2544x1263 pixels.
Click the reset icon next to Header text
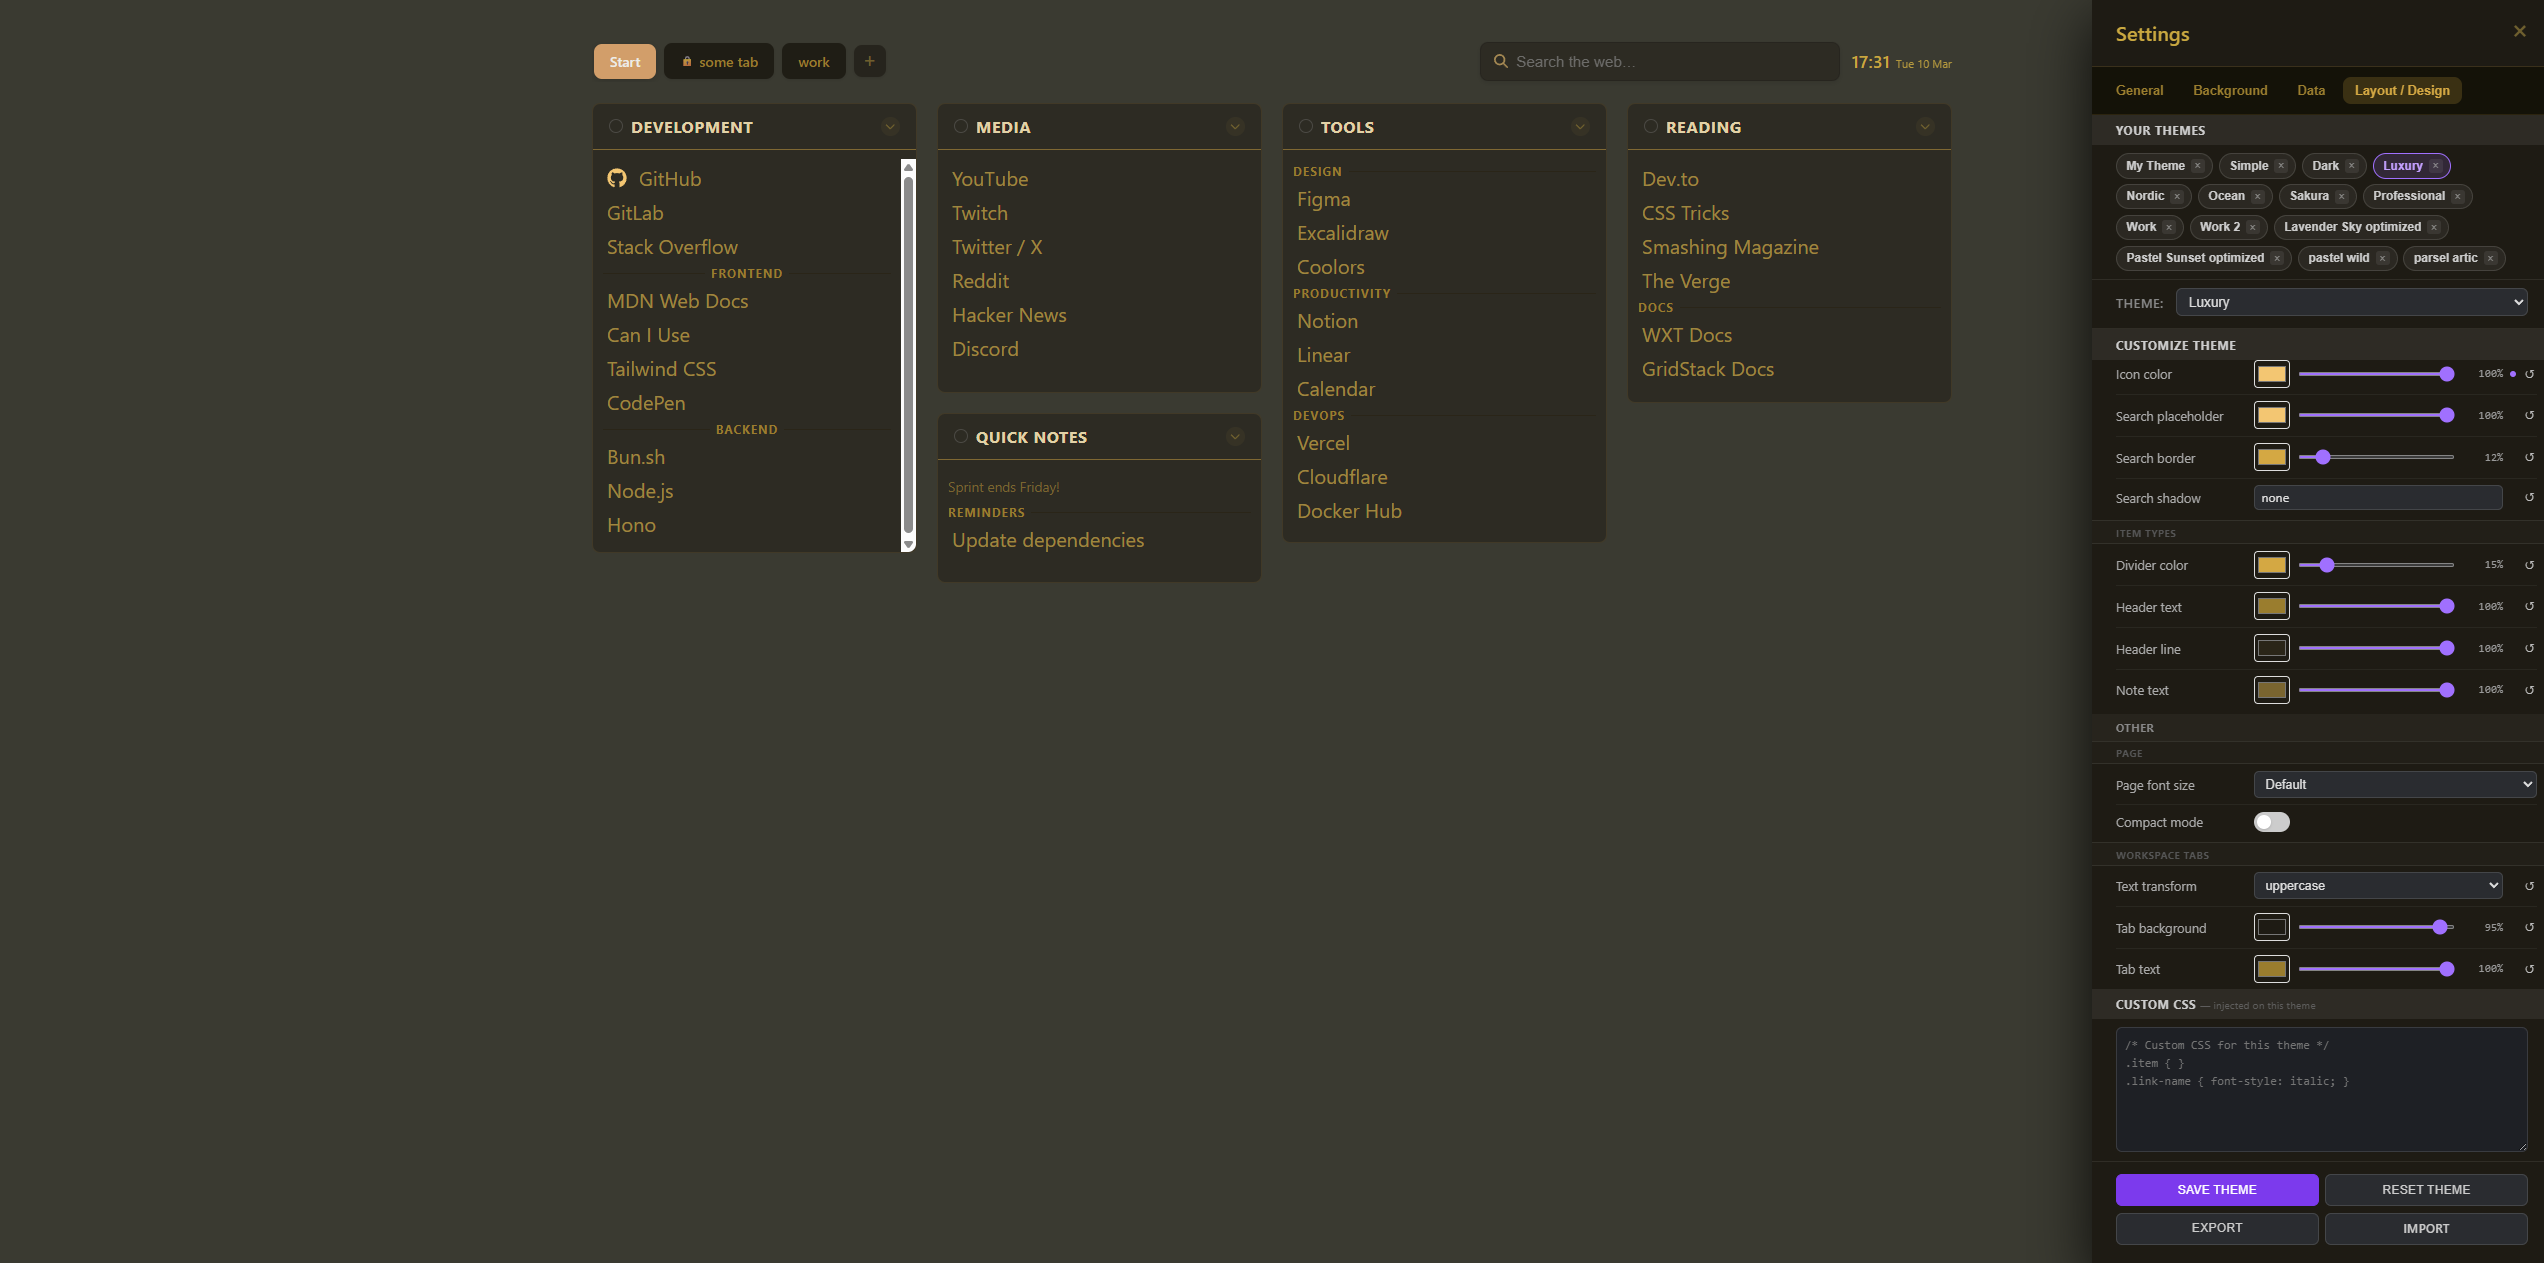click(2529, 606)
